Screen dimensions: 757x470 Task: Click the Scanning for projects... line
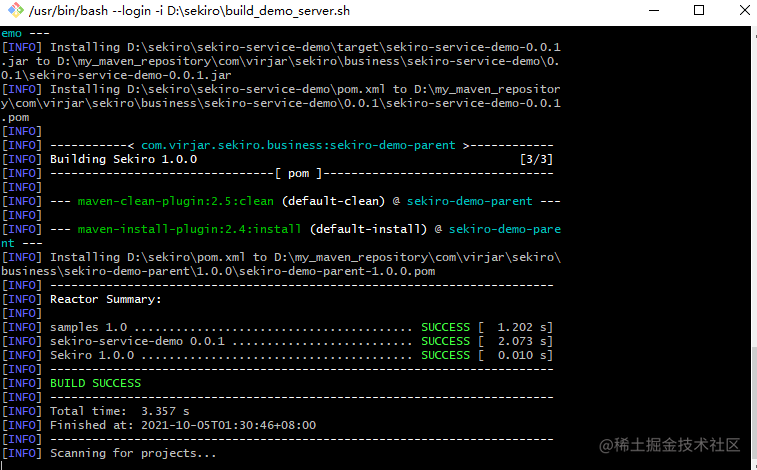133,453
